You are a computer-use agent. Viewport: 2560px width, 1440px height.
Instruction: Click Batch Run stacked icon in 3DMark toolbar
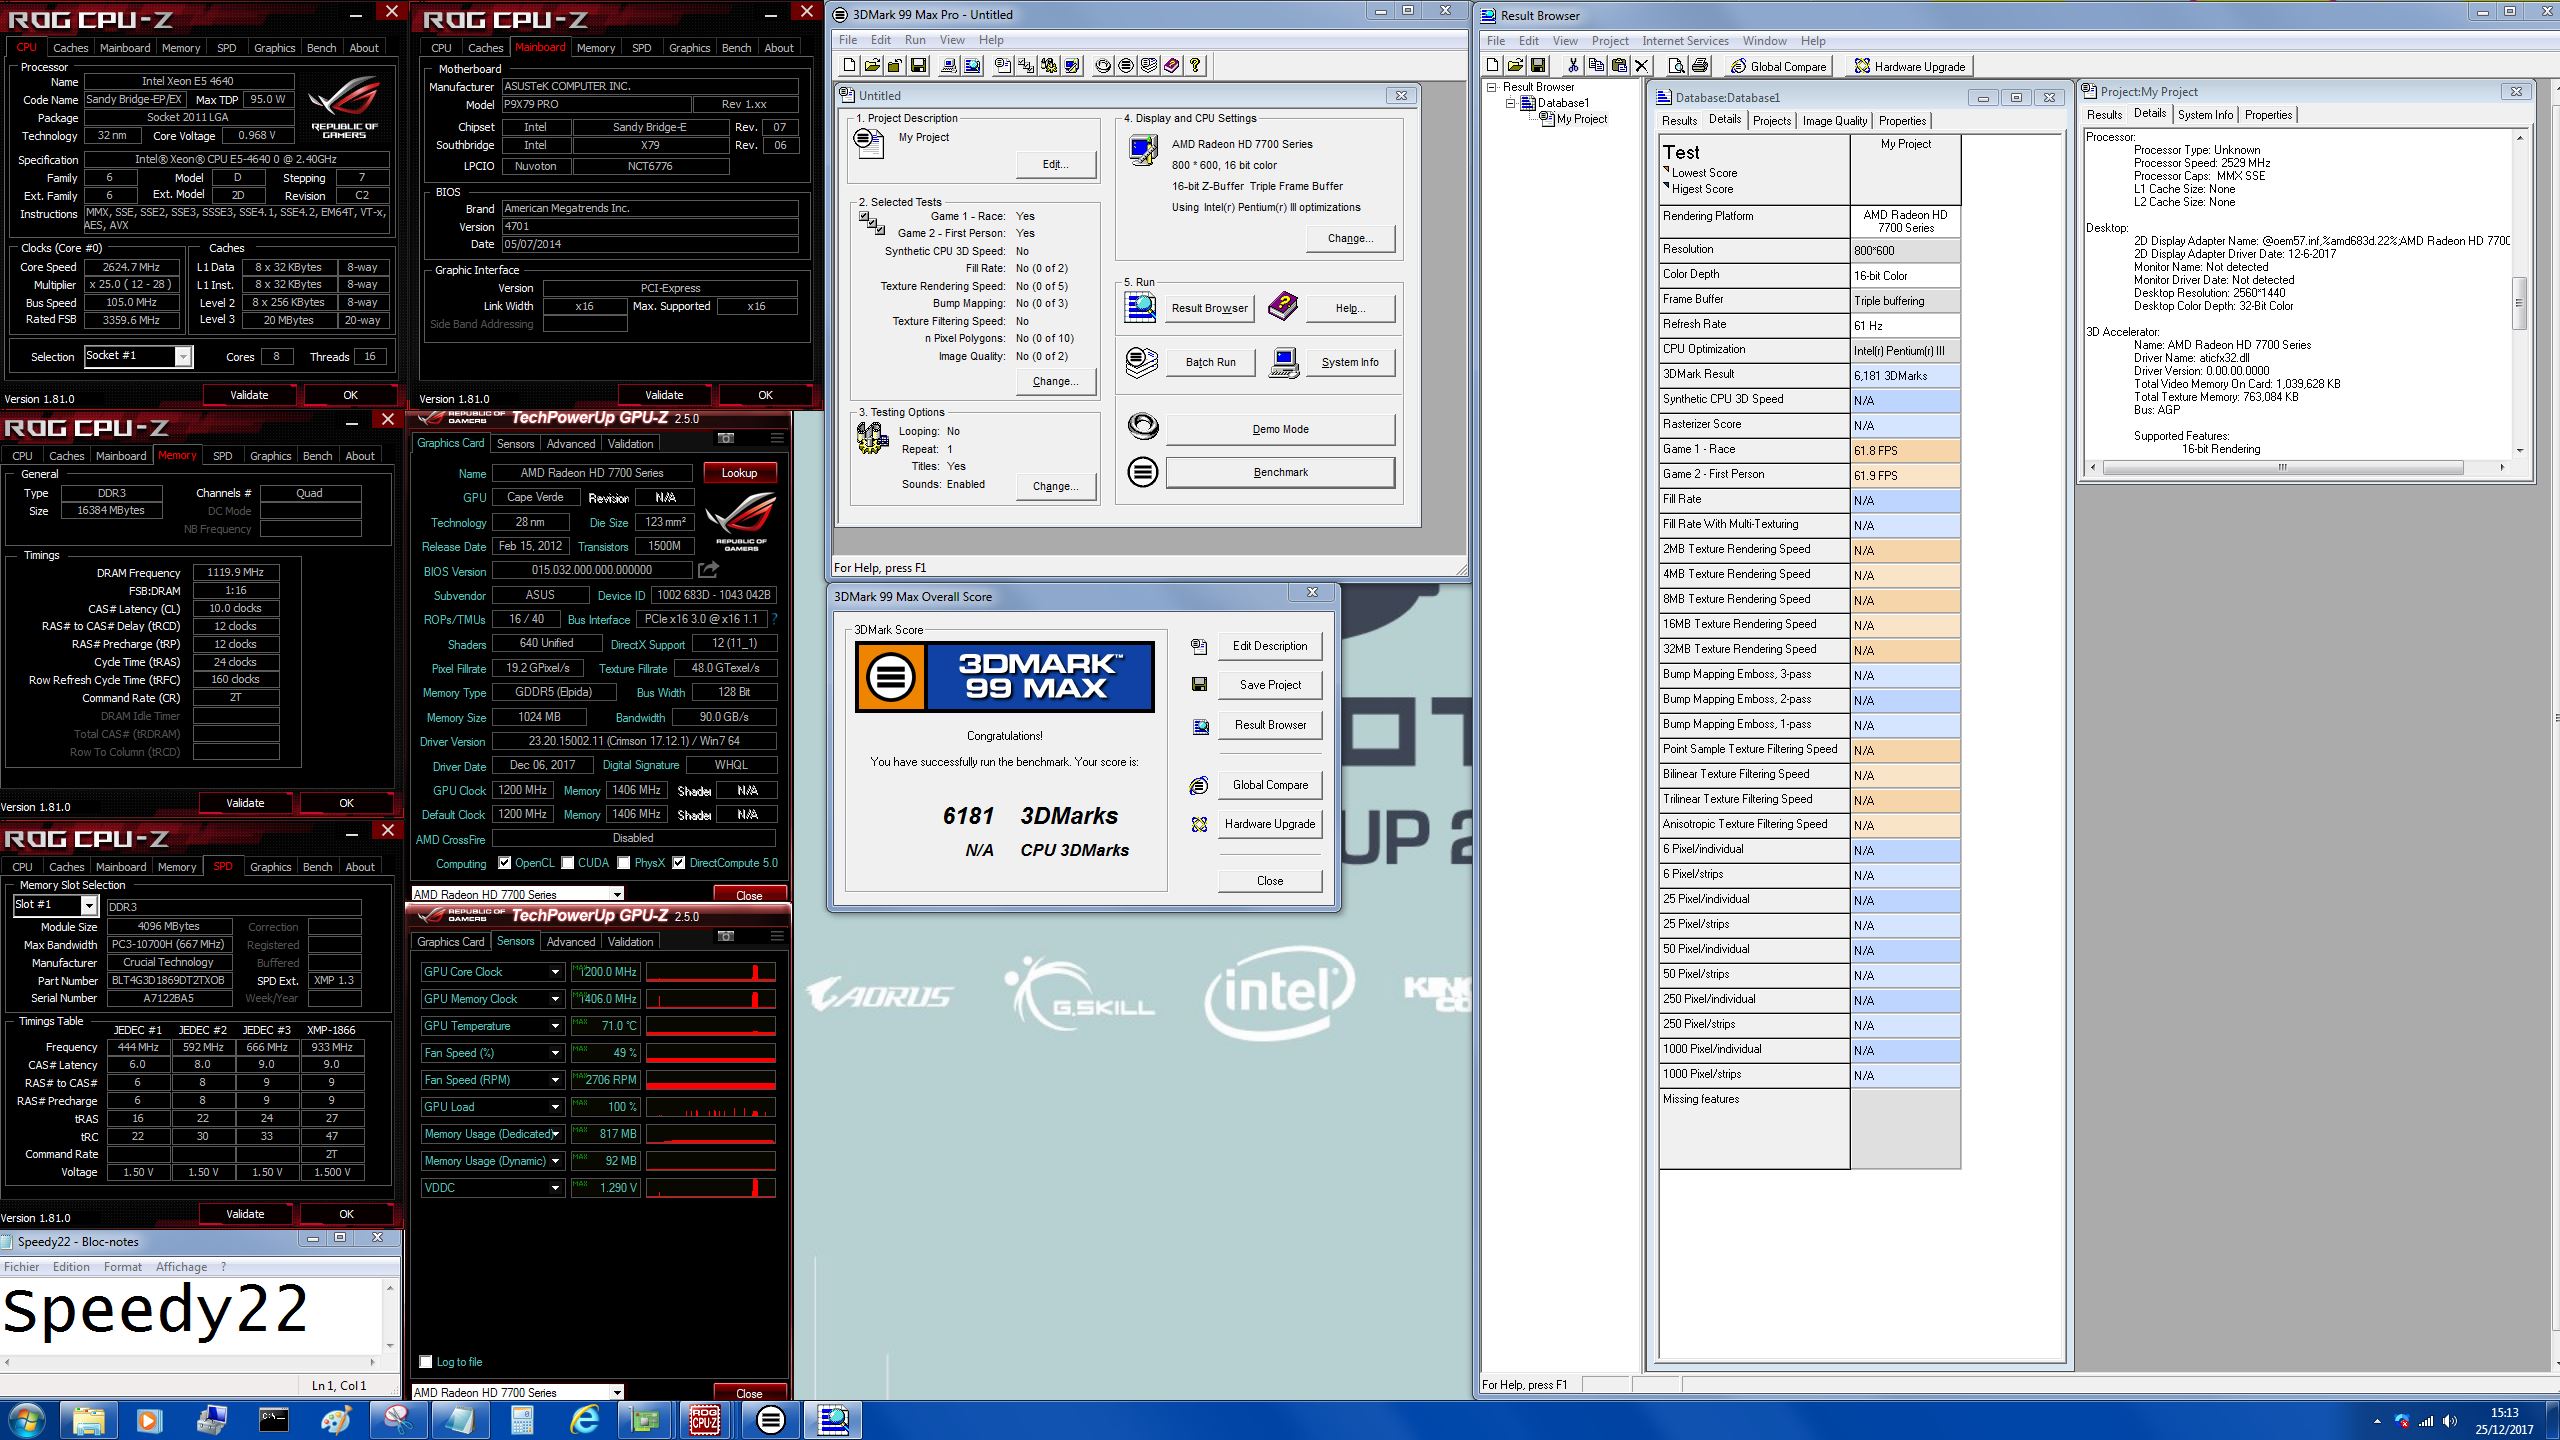(x=1149, y=66)
